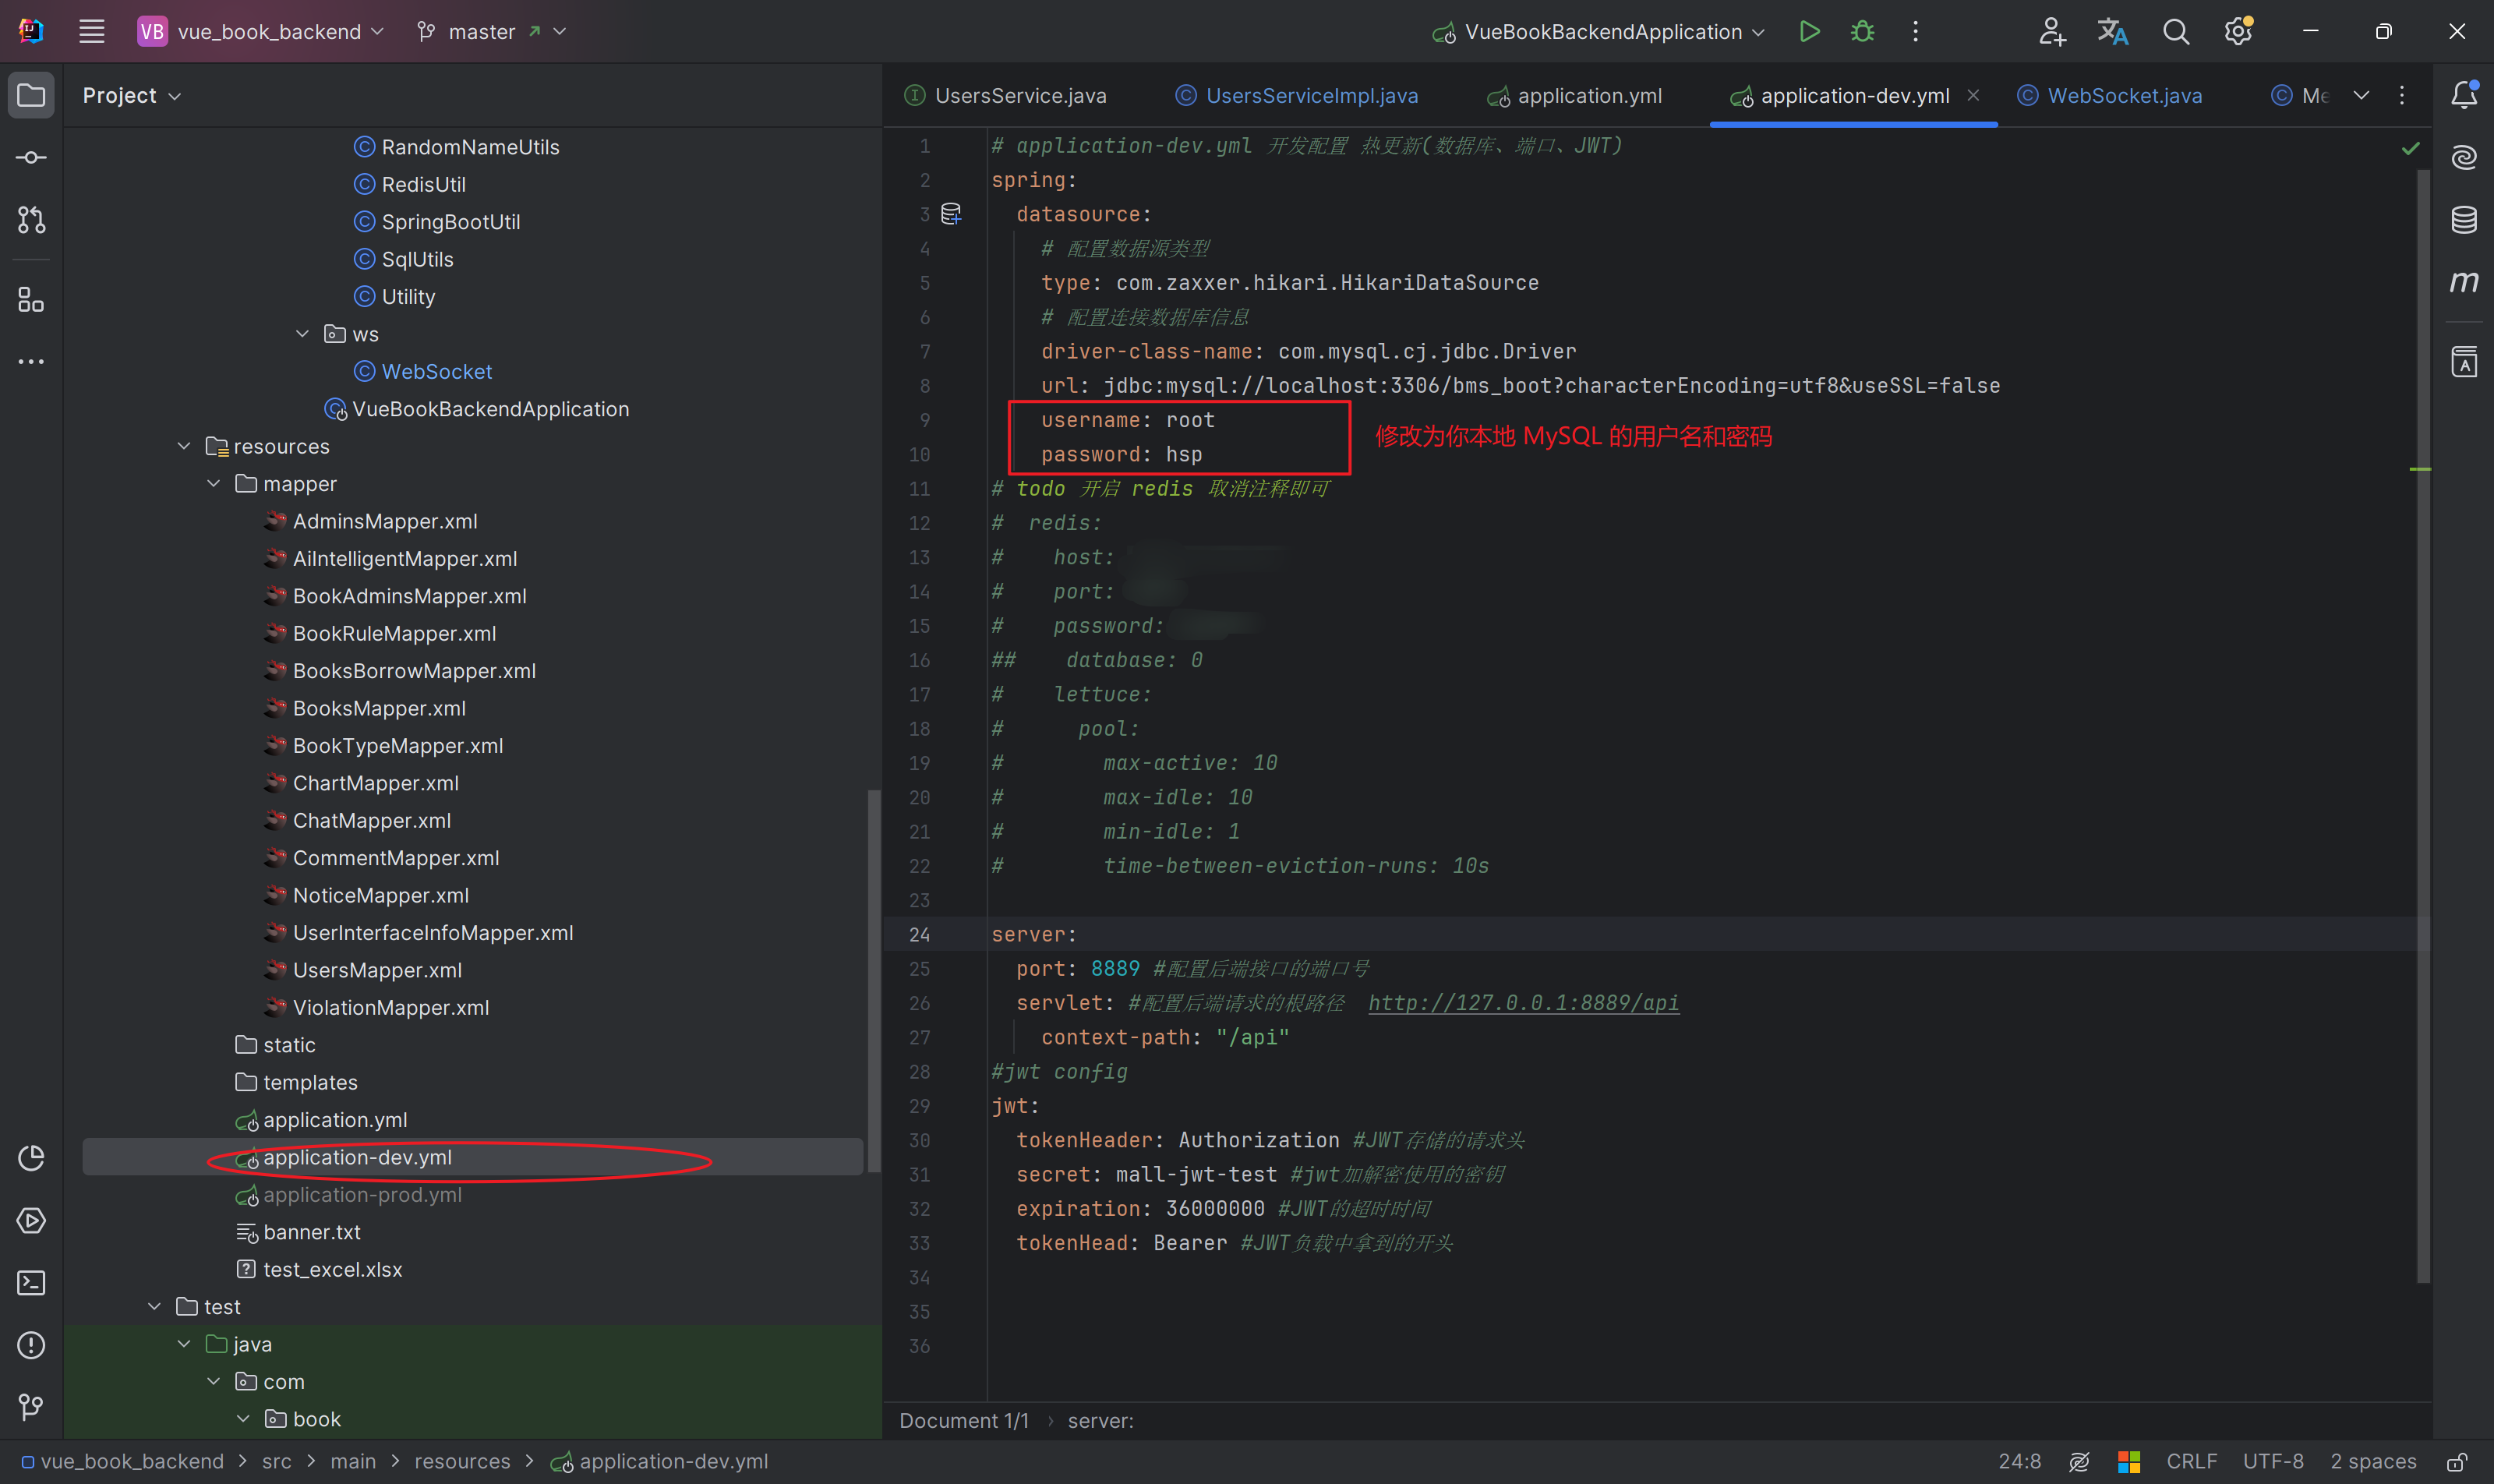
Task: Show the Notifications bell panel
Action: [x=2464, y=95]
